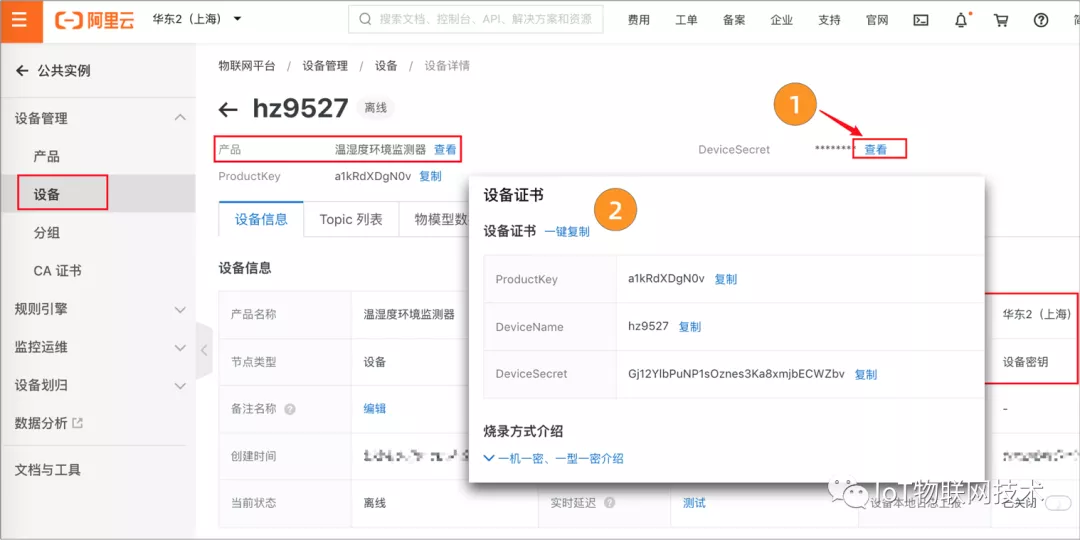Collapse the sidebar with the handle arrow
The width and height of the screenshot is (1080, 540).
coord(204,350)
